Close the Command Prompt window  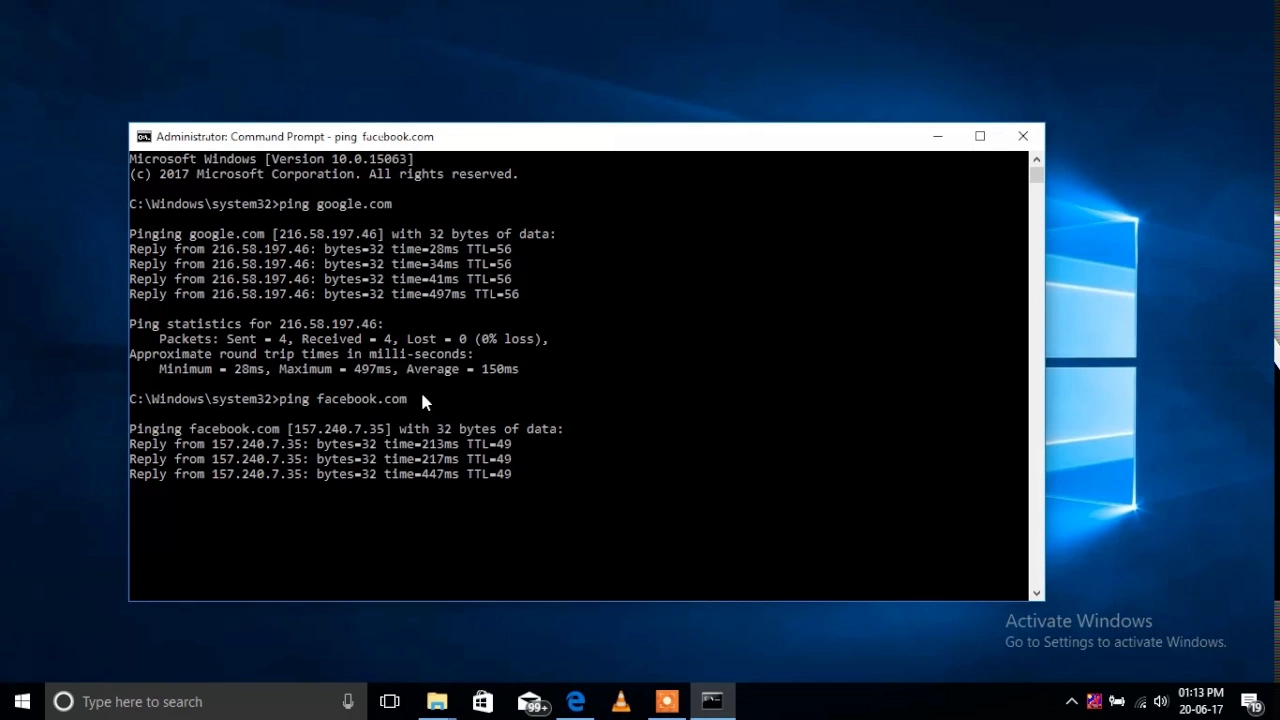1023,137
